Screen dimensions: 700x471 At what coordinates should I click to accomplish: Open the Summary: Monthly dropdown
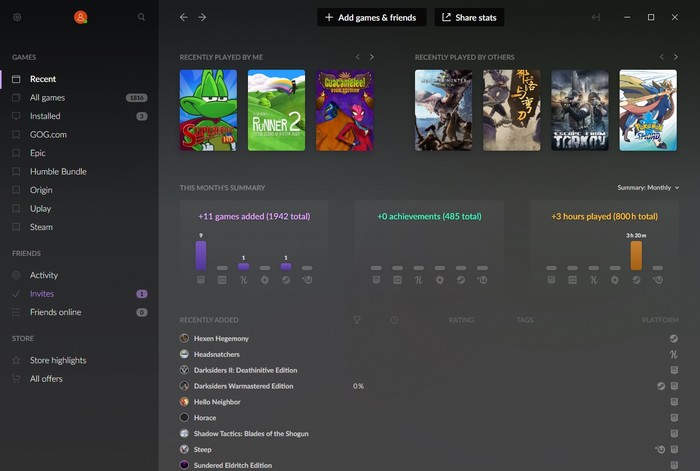tap(648, 188)
